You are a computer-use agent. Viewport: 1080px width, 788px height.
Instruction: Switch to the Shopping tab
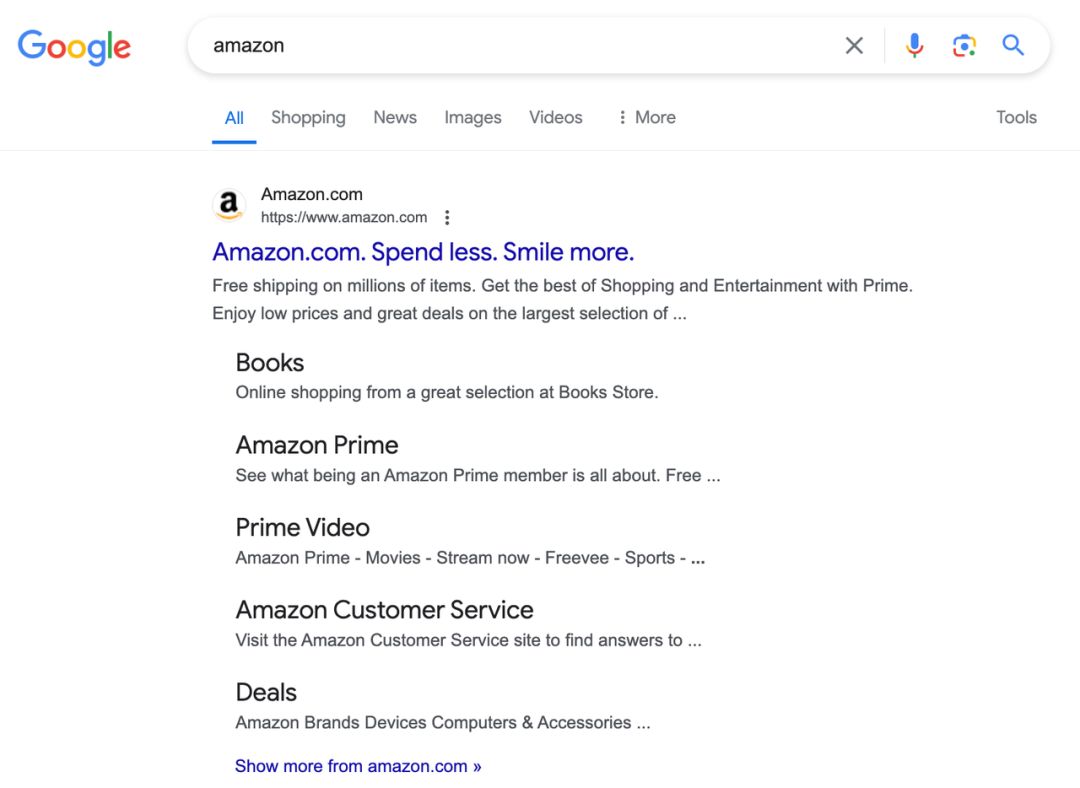pos(308,117)
